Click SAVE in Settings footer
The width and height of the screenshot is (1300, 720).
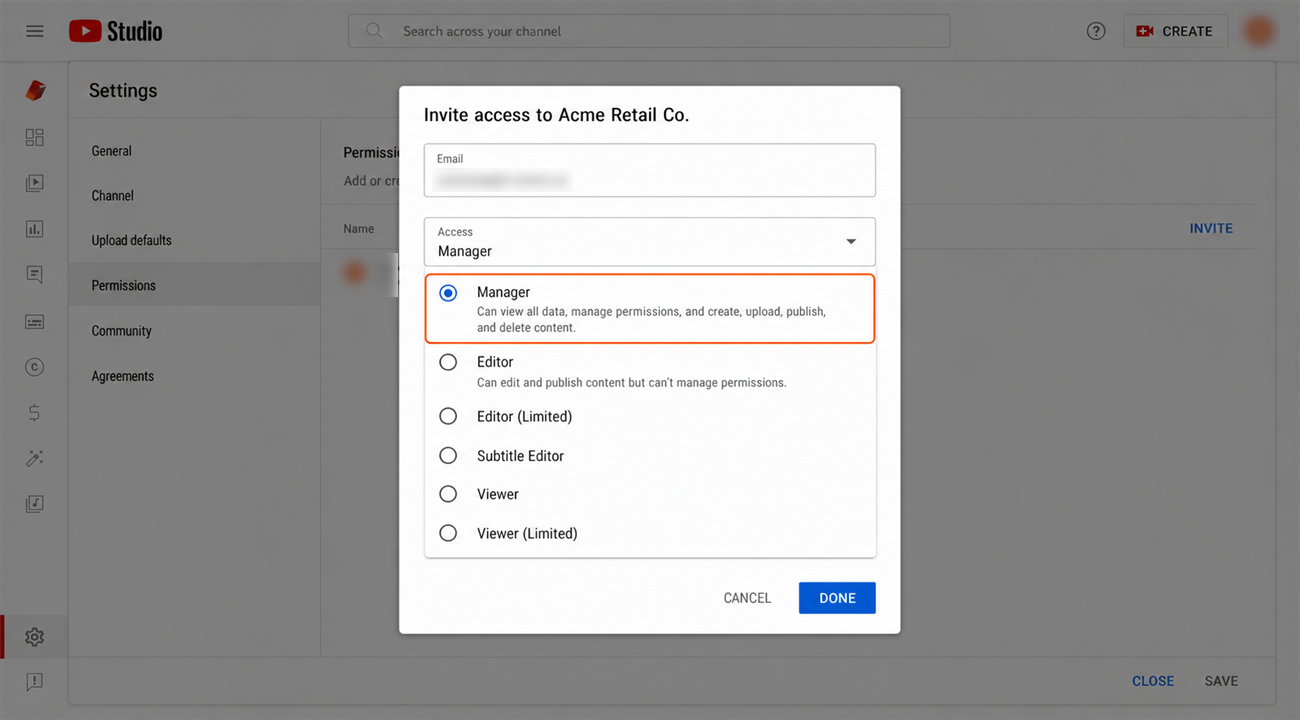[1221, 681]
